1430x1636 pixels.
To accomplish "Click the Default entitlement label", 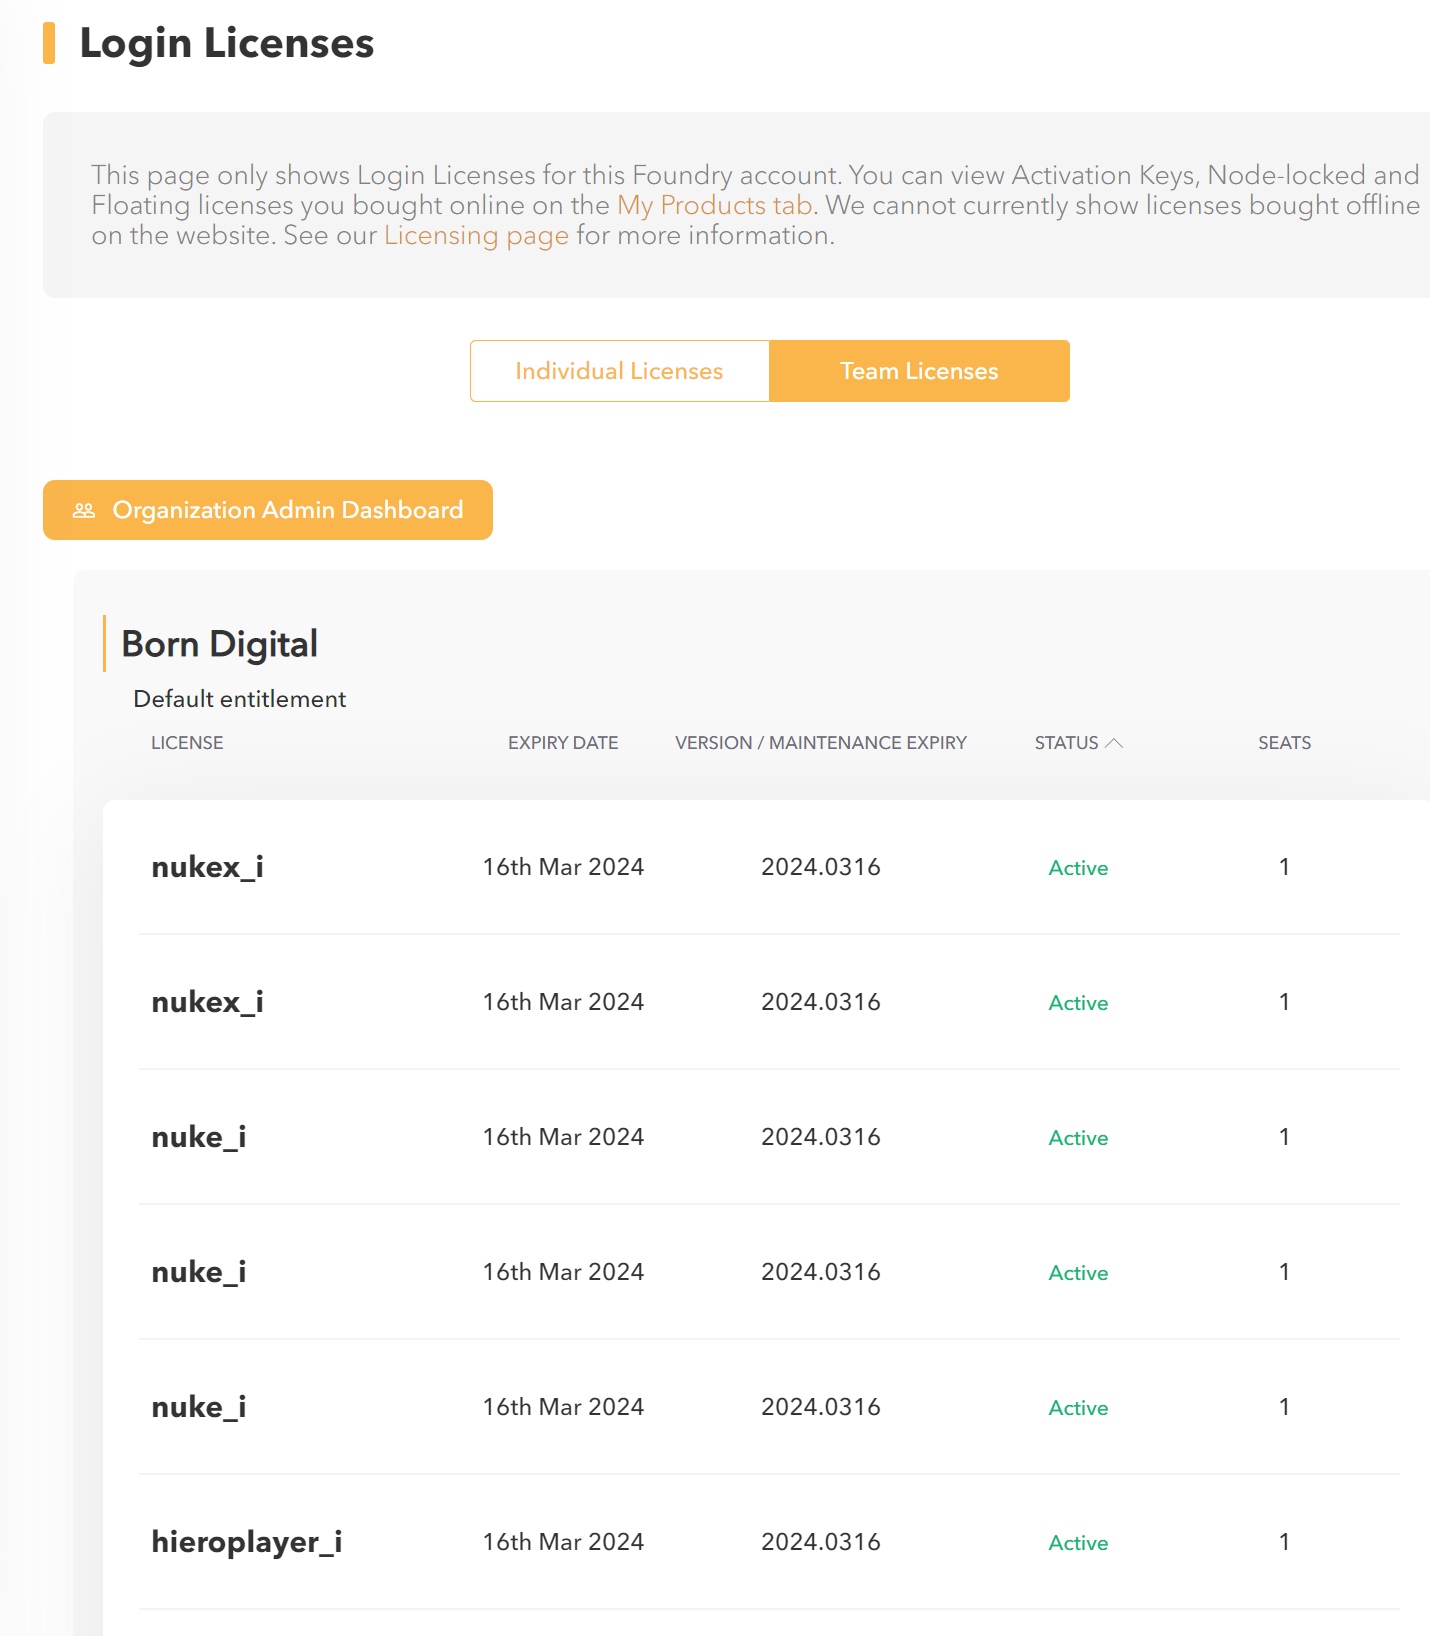I will tap(240, 699).
